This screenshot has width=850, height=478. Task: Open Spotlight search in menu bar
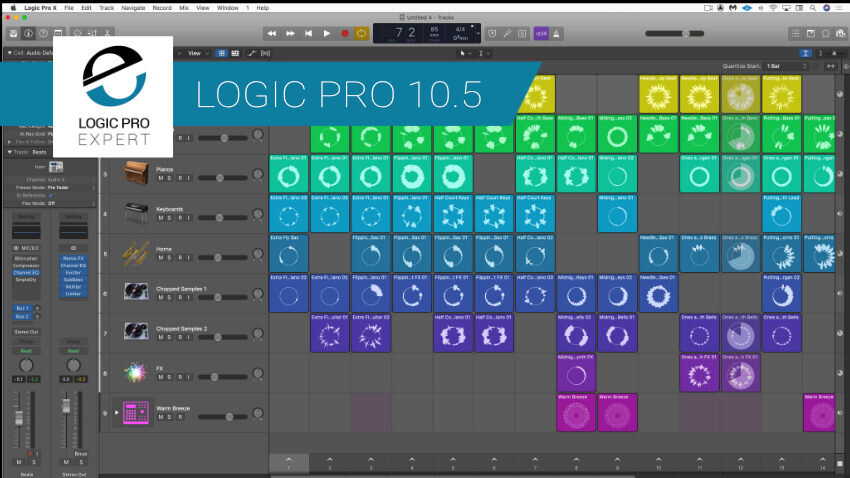tap(813, 8)
